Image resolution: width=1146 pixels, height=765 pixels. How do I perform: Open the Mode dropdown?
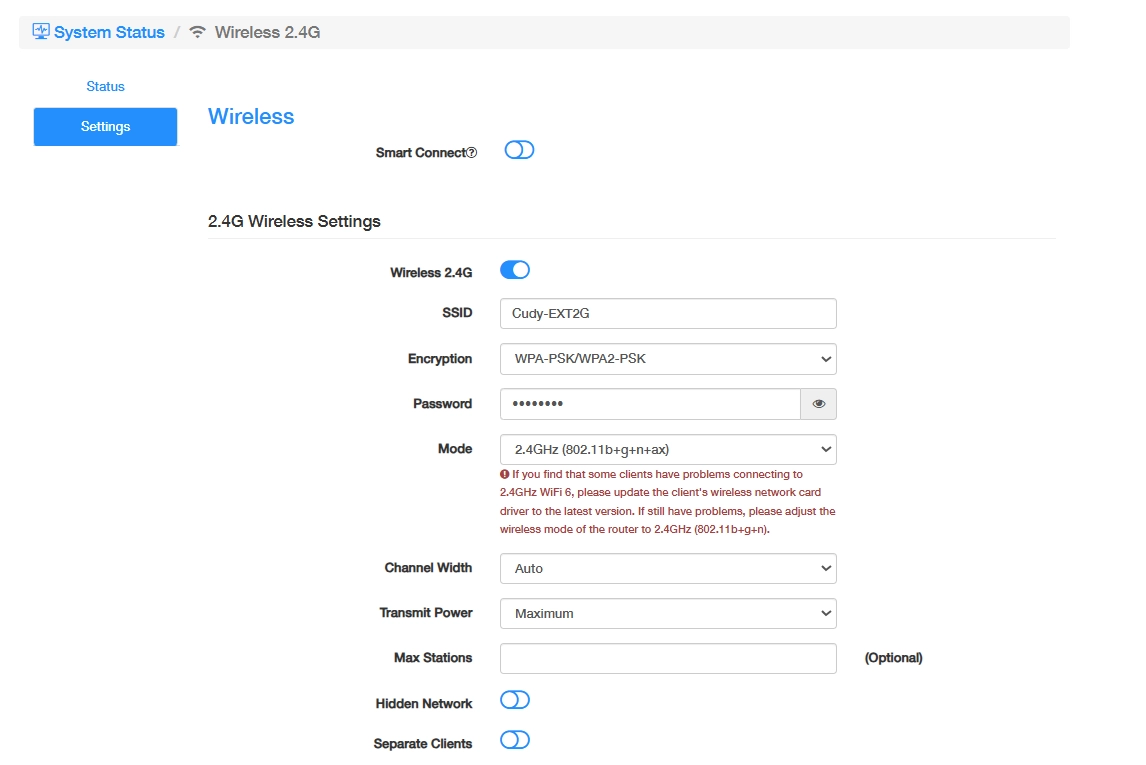(668, 449)
